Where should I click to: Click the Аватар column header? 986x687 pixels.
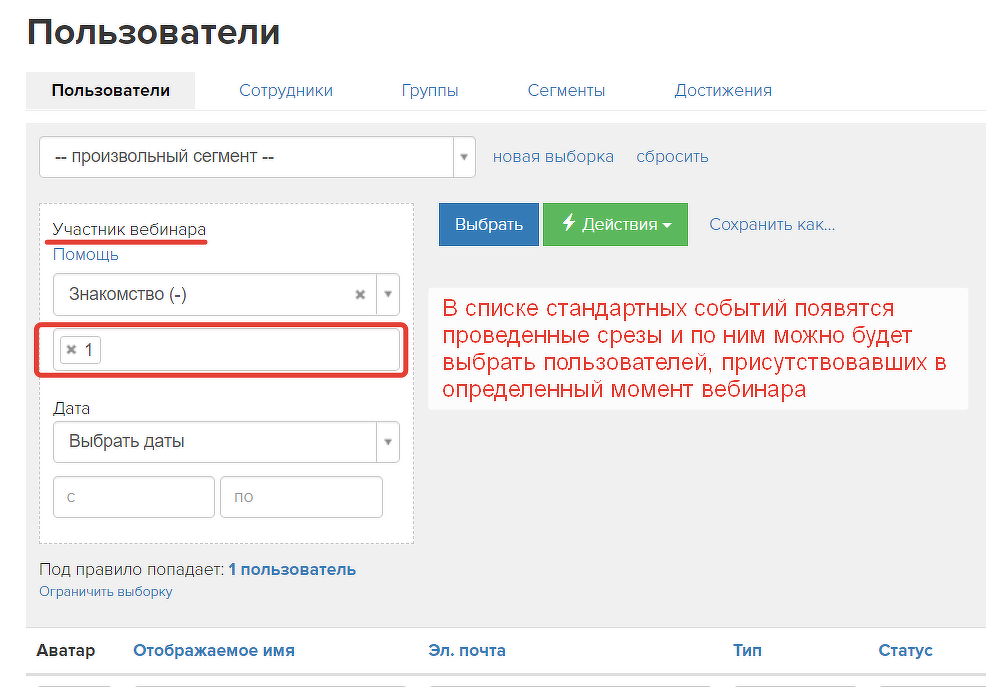(x=65, y=650)
